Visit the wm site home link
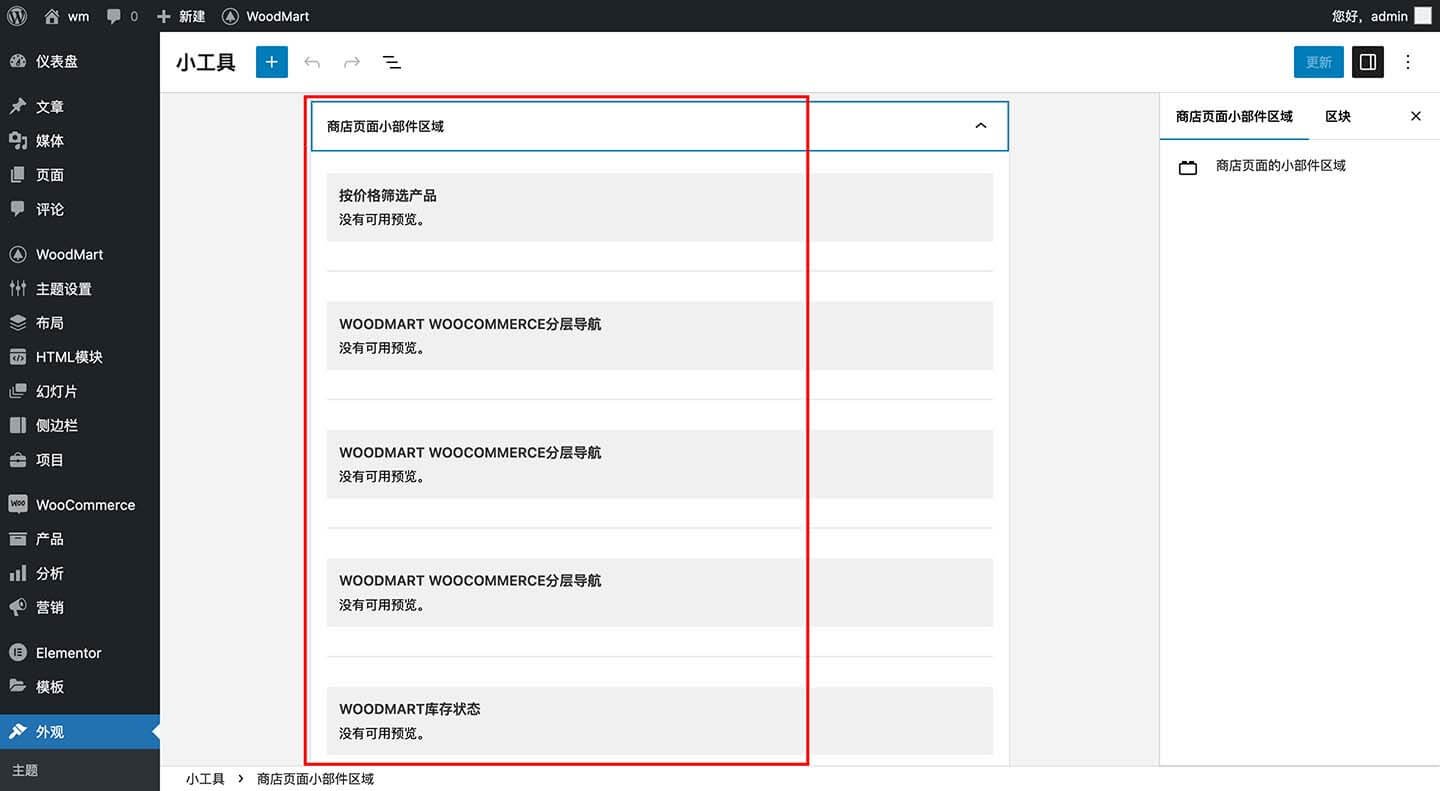Viewport: 1440px width, 791px height. (x=67, y=16)
